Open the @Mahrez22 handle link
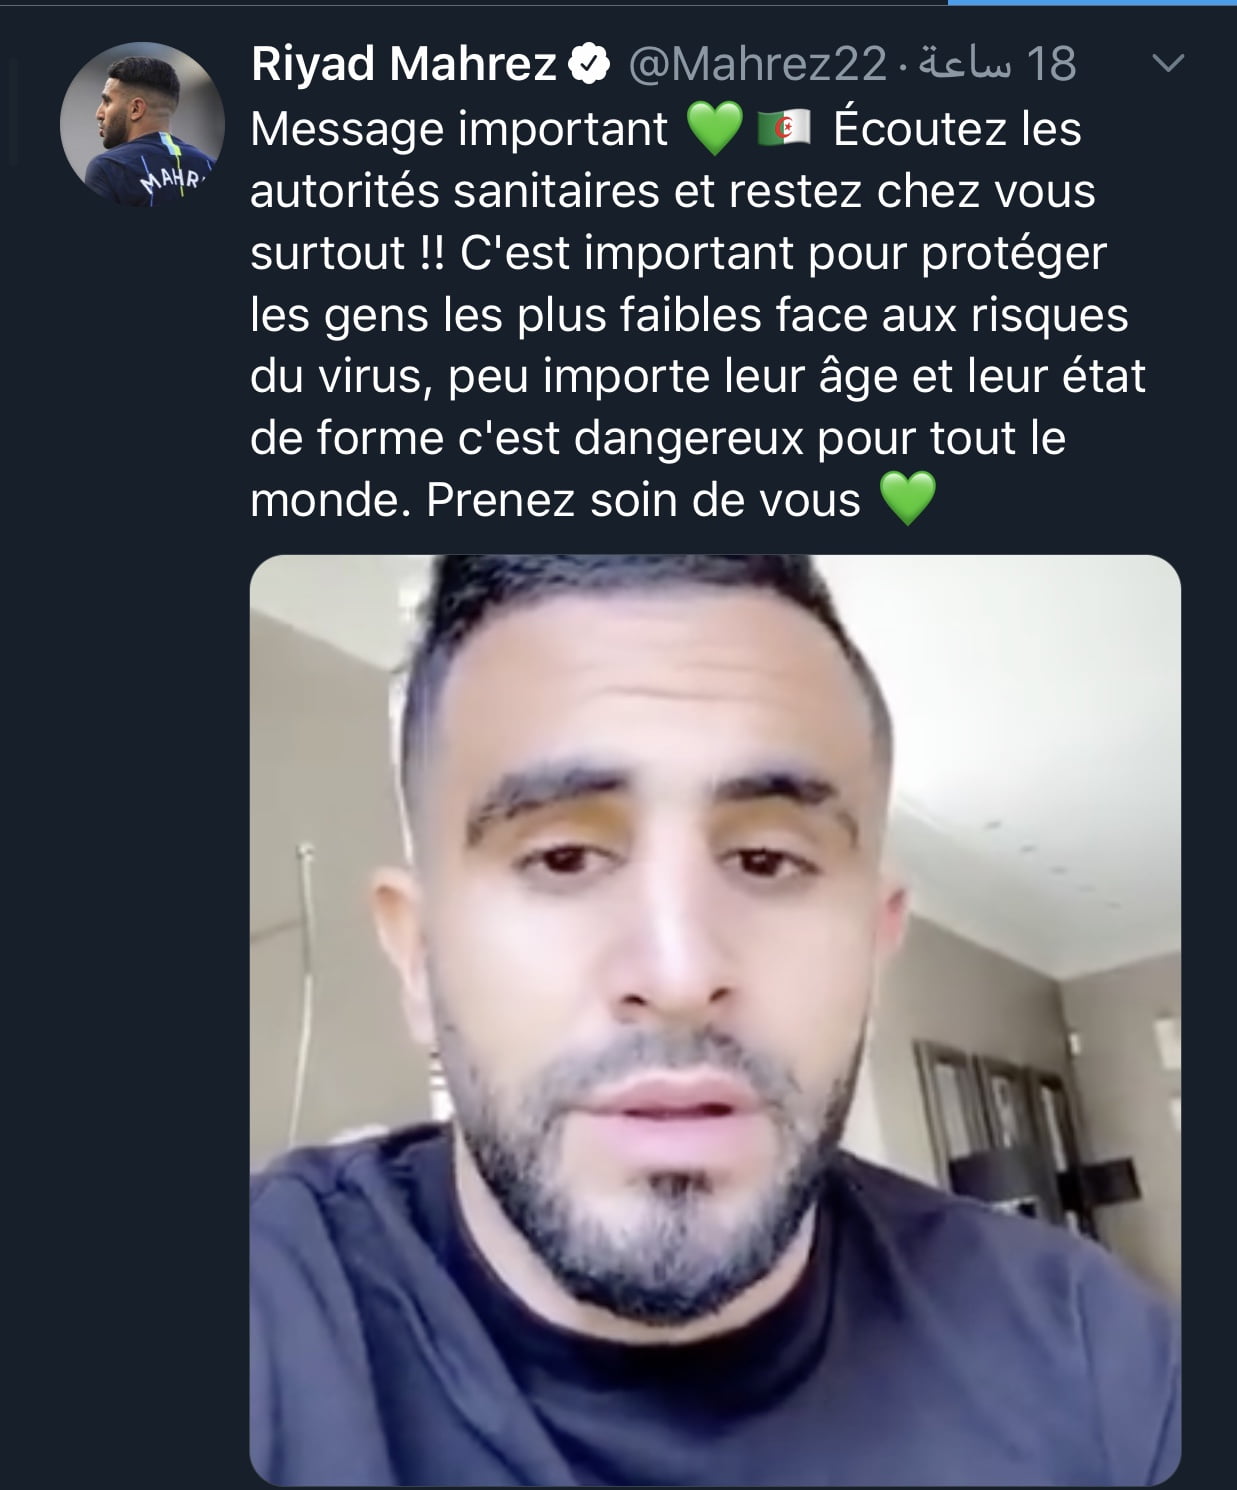Image resolution: width=1237 pixels, height=1490 pixels. 757,65
